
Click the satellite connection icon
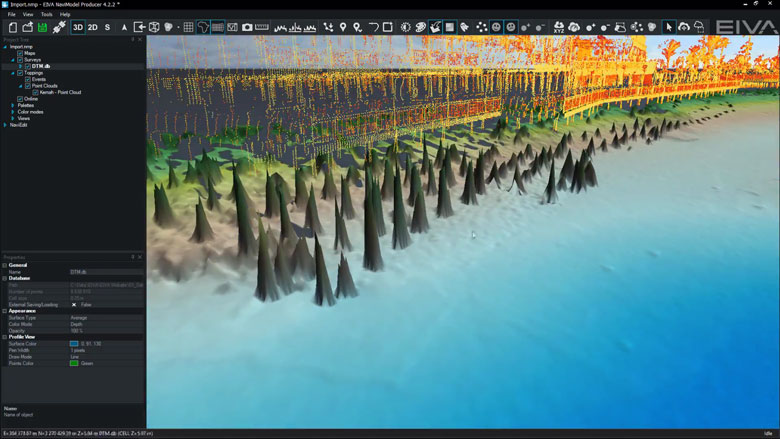coord(59,27)
